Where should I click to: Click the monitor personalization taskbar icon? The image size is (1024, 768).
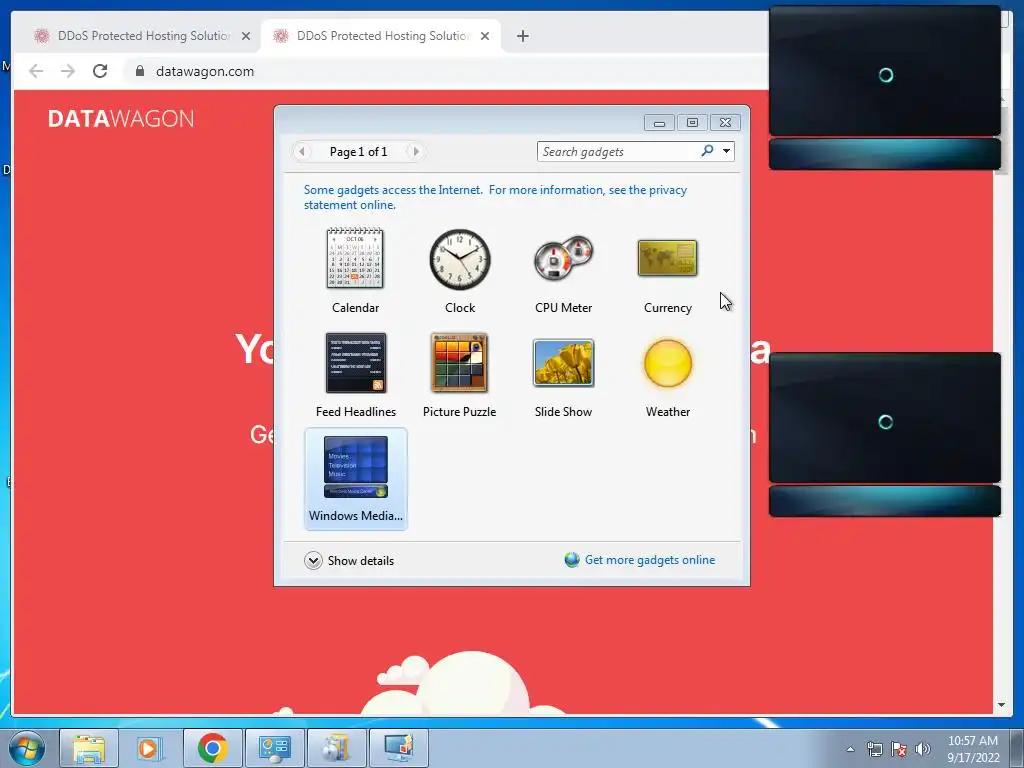[398, 748]
